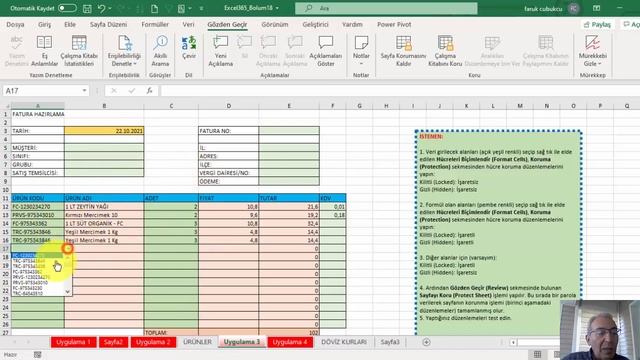Open the Uygulama 2 sheet tab
Image resolution: width=640 pixels, height=360 pixels.
(153, 342)
